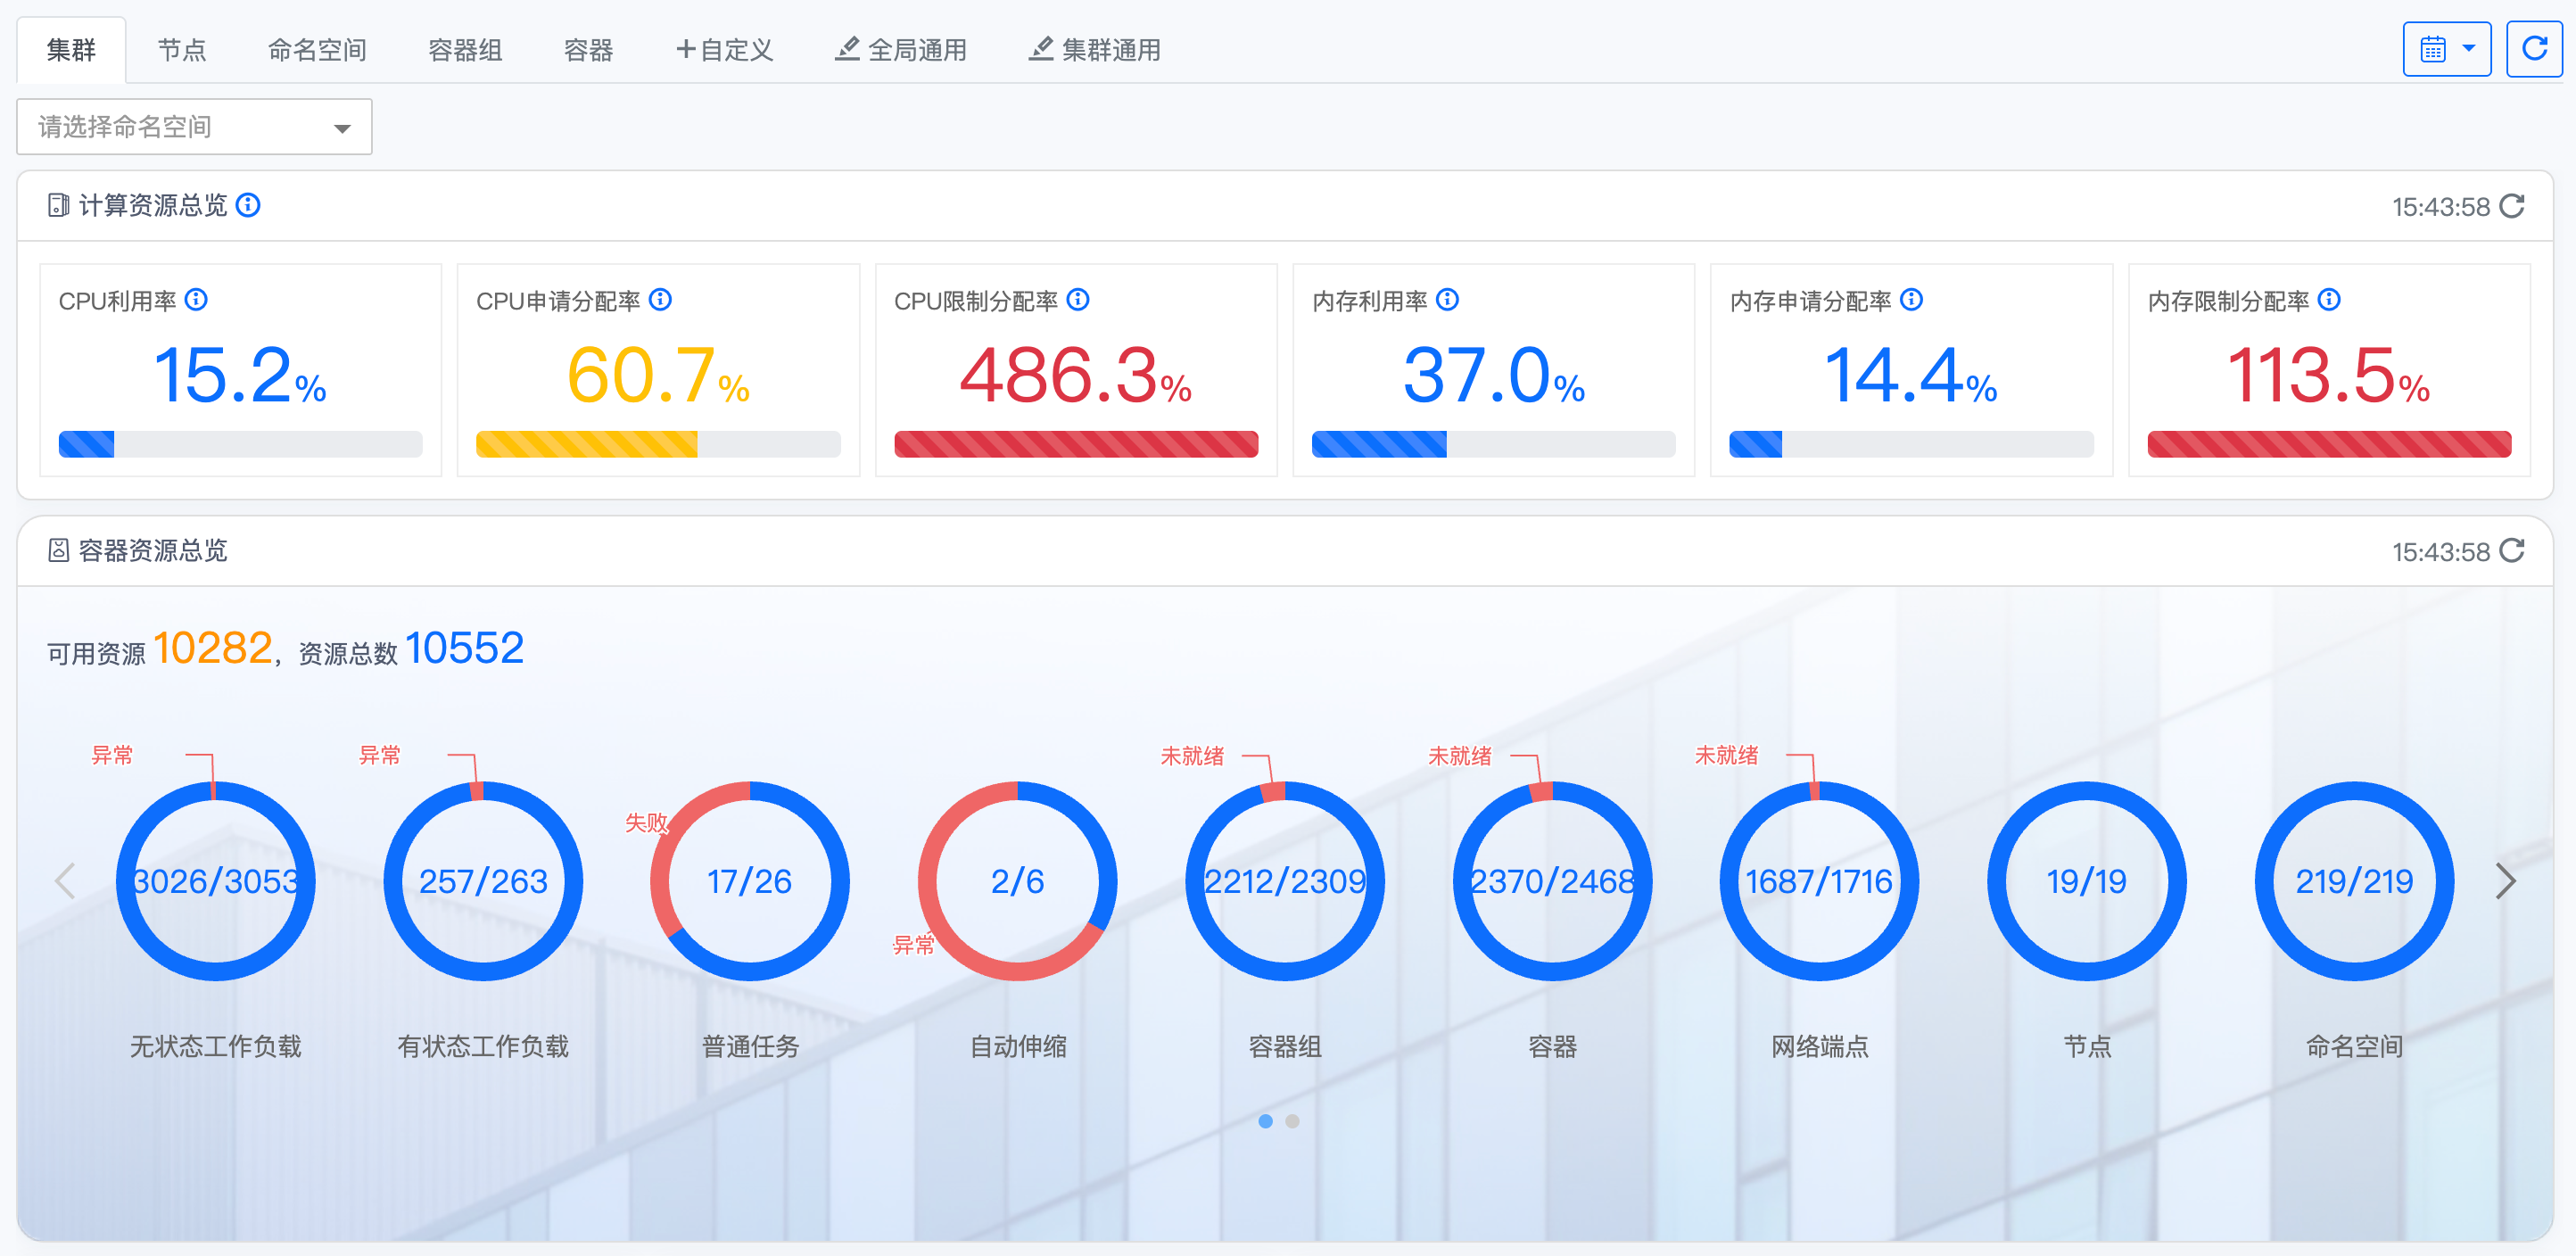
Task: Click the info icon beside CPU限制分配率
Action: pyautogui.click(x=1078, y=300)
